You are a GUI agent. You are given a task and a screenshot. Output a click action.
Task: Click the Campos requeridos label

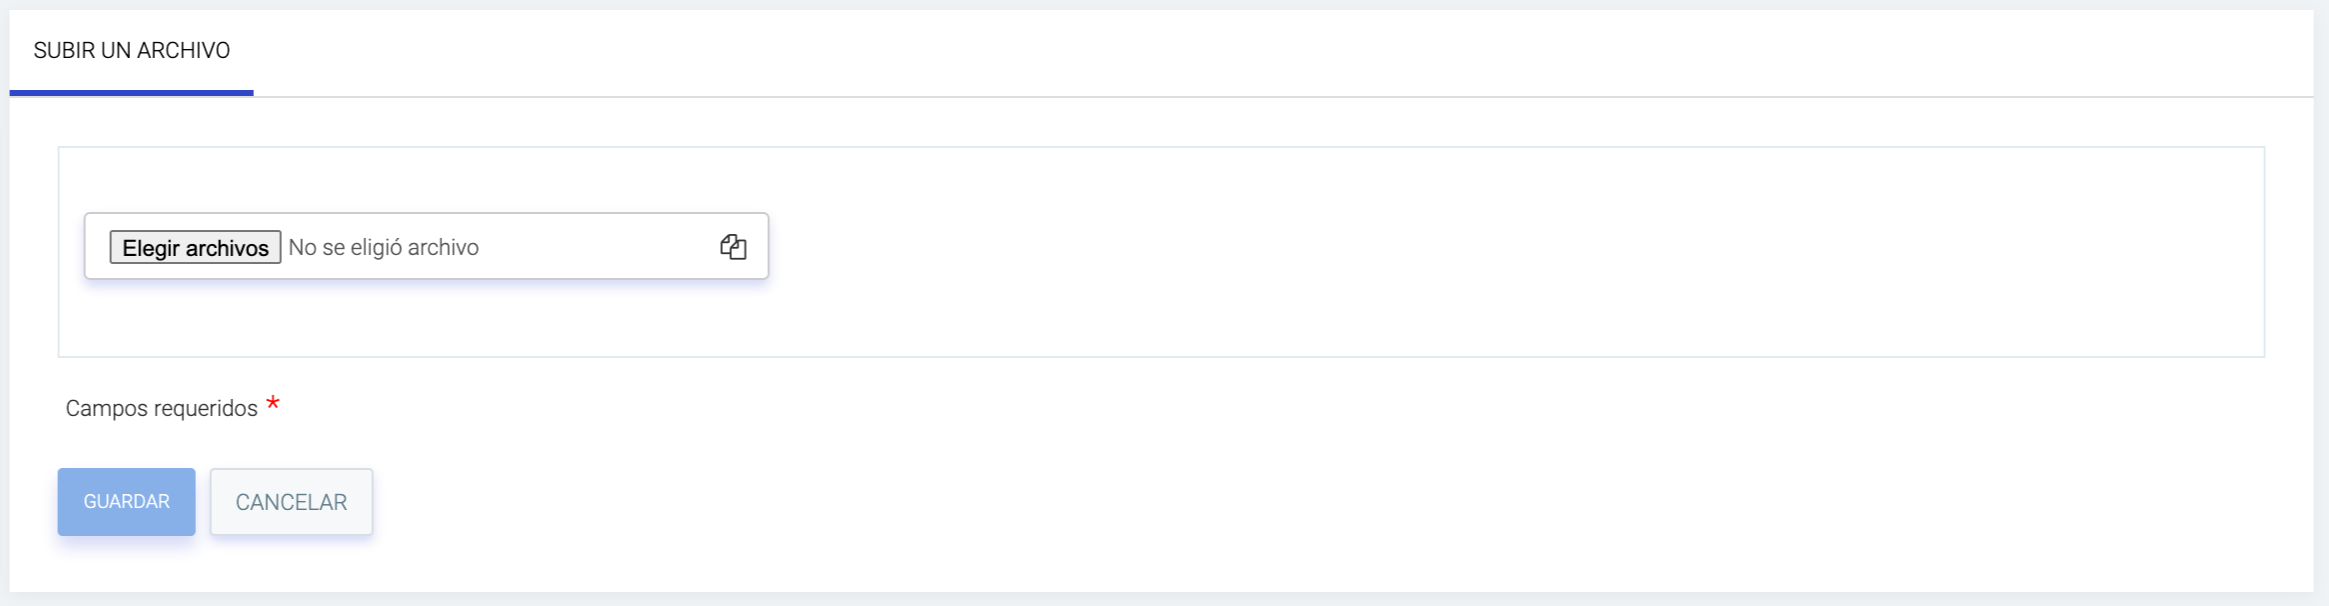[162, 408]
